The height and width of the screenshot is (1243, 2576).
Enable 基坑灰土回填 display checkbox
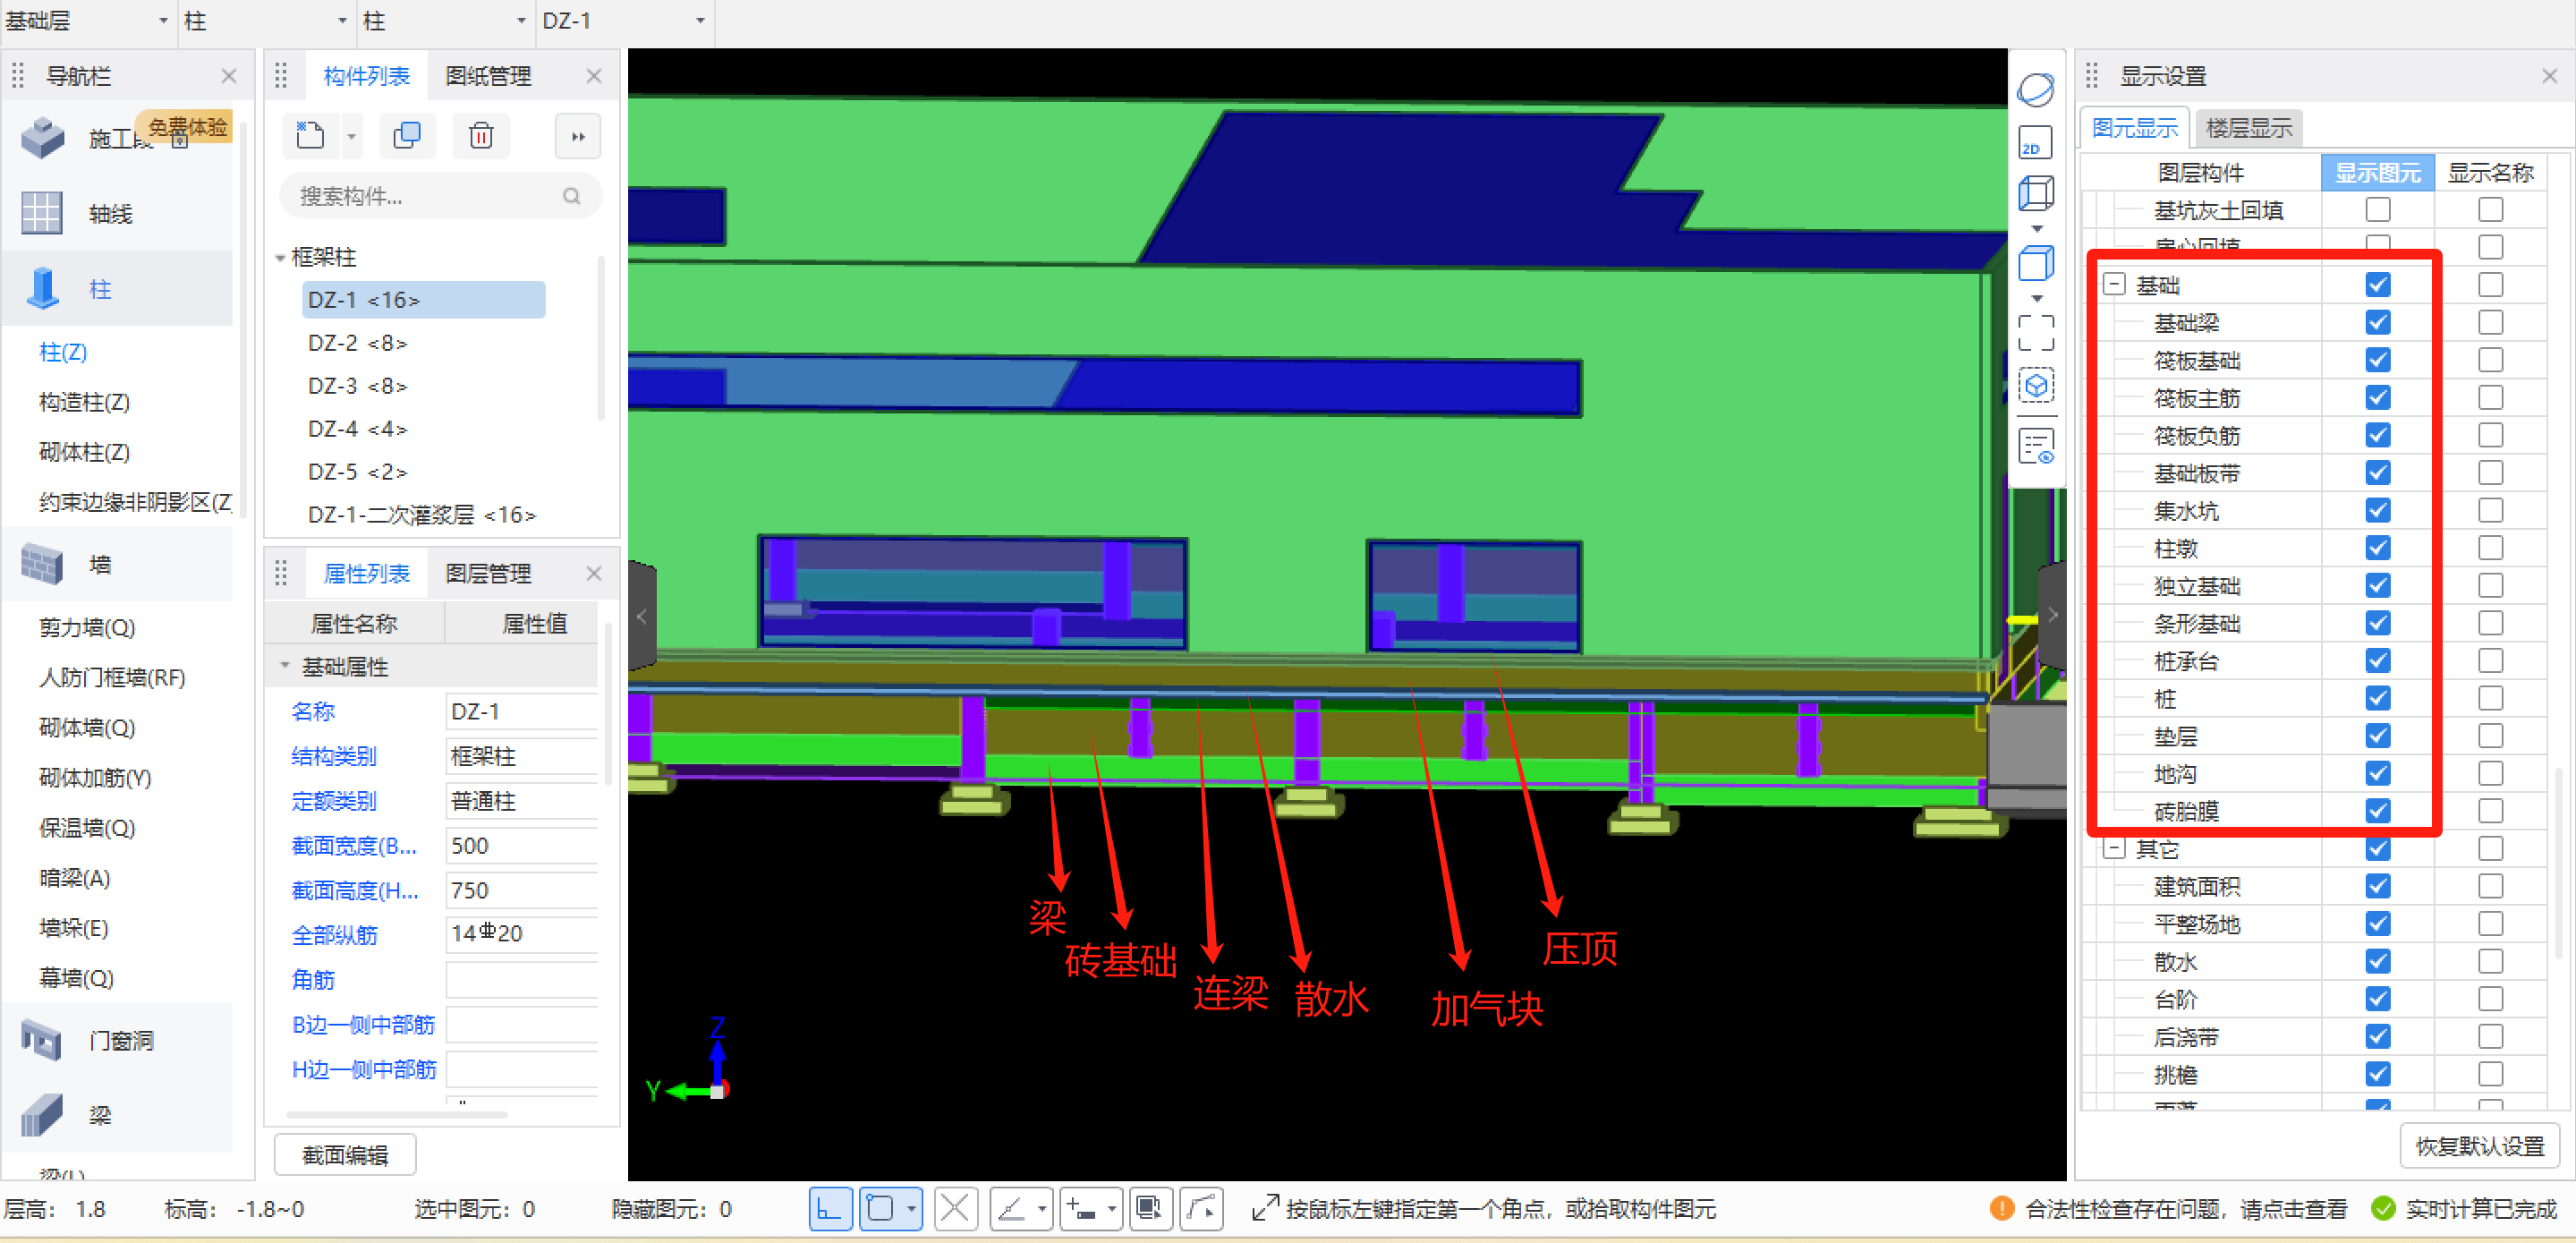click(2377, 210)
